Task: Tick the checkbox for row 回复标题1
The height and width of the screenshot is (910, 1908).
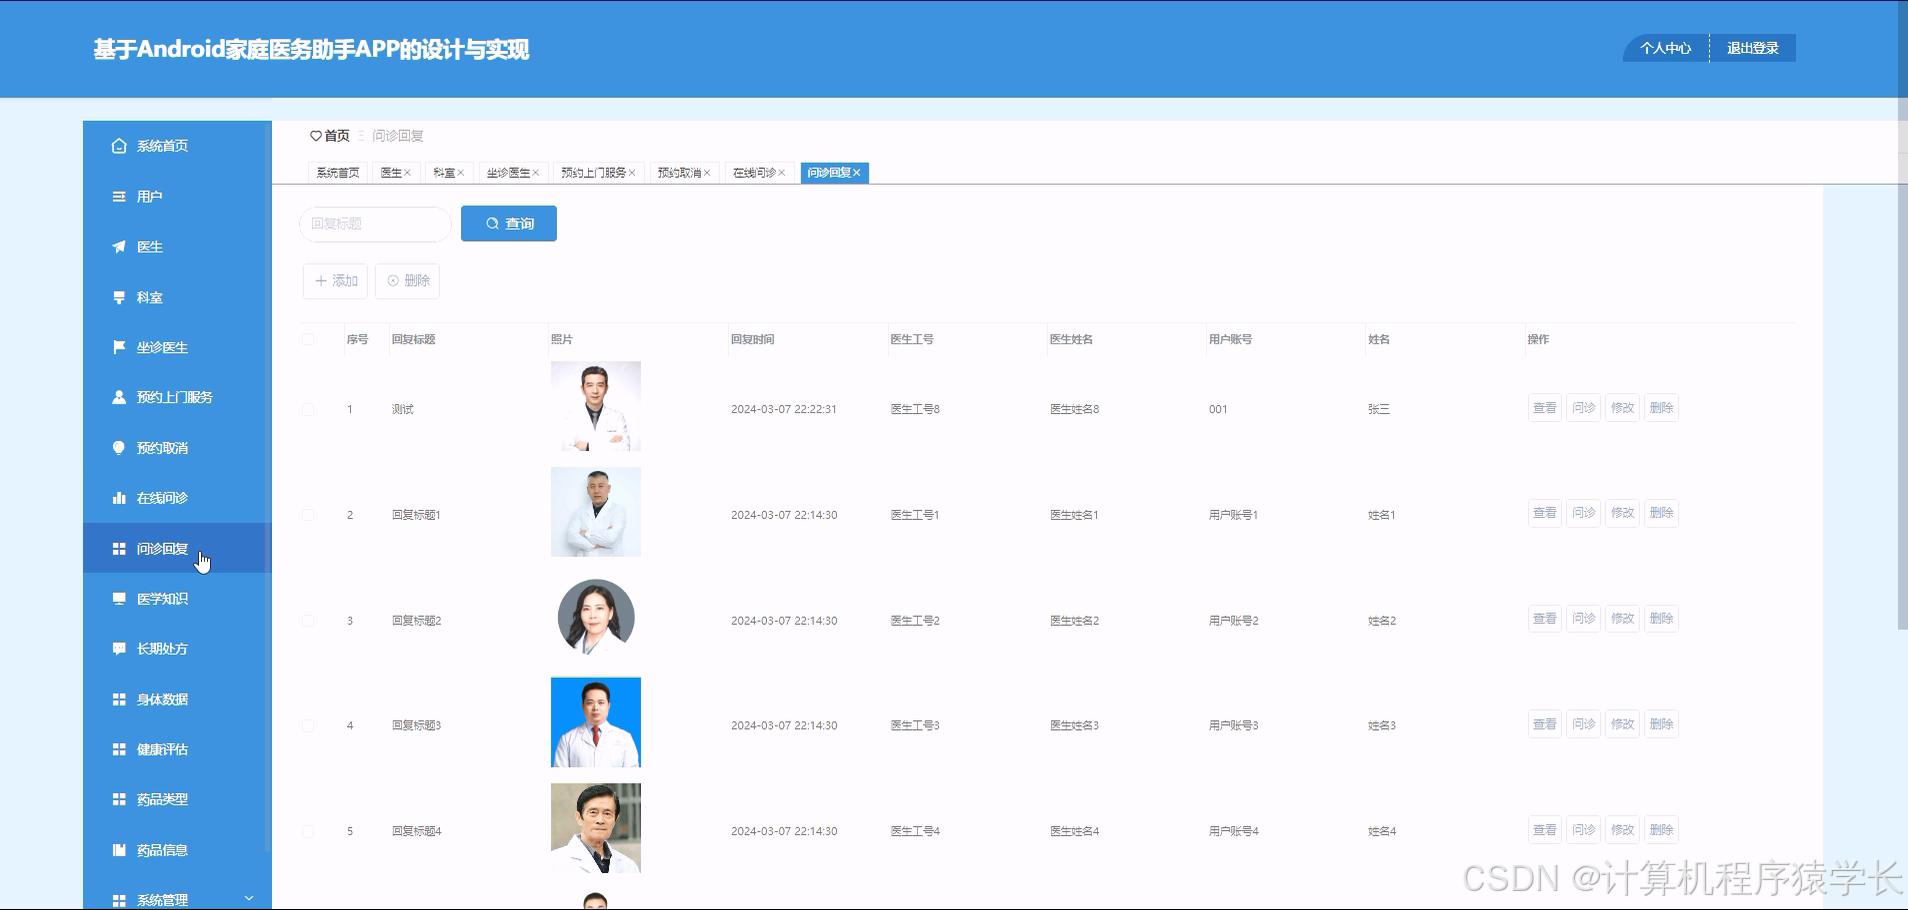Action: 308,515
